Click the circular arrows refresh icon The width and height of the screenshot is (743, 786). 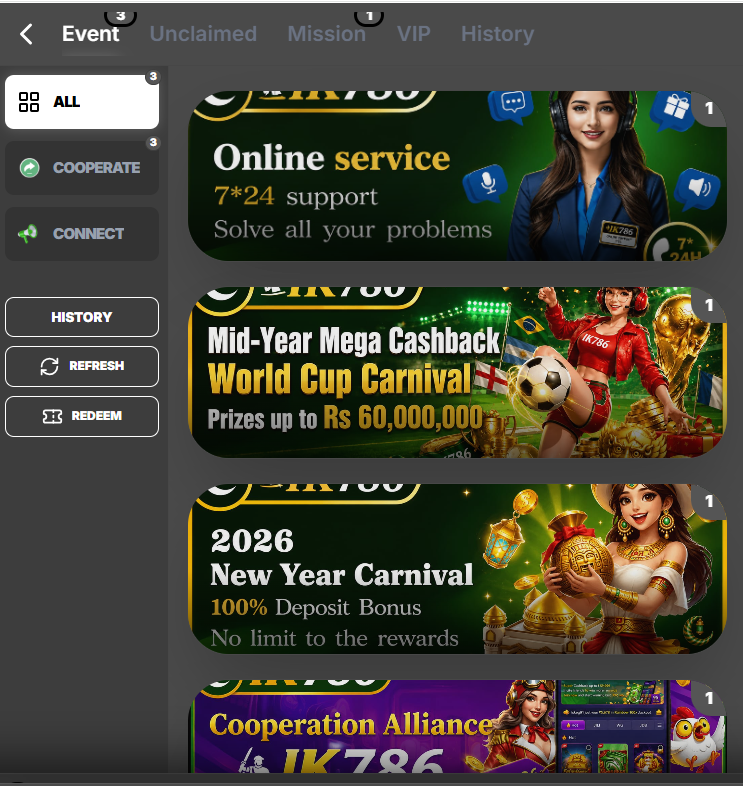50,366
